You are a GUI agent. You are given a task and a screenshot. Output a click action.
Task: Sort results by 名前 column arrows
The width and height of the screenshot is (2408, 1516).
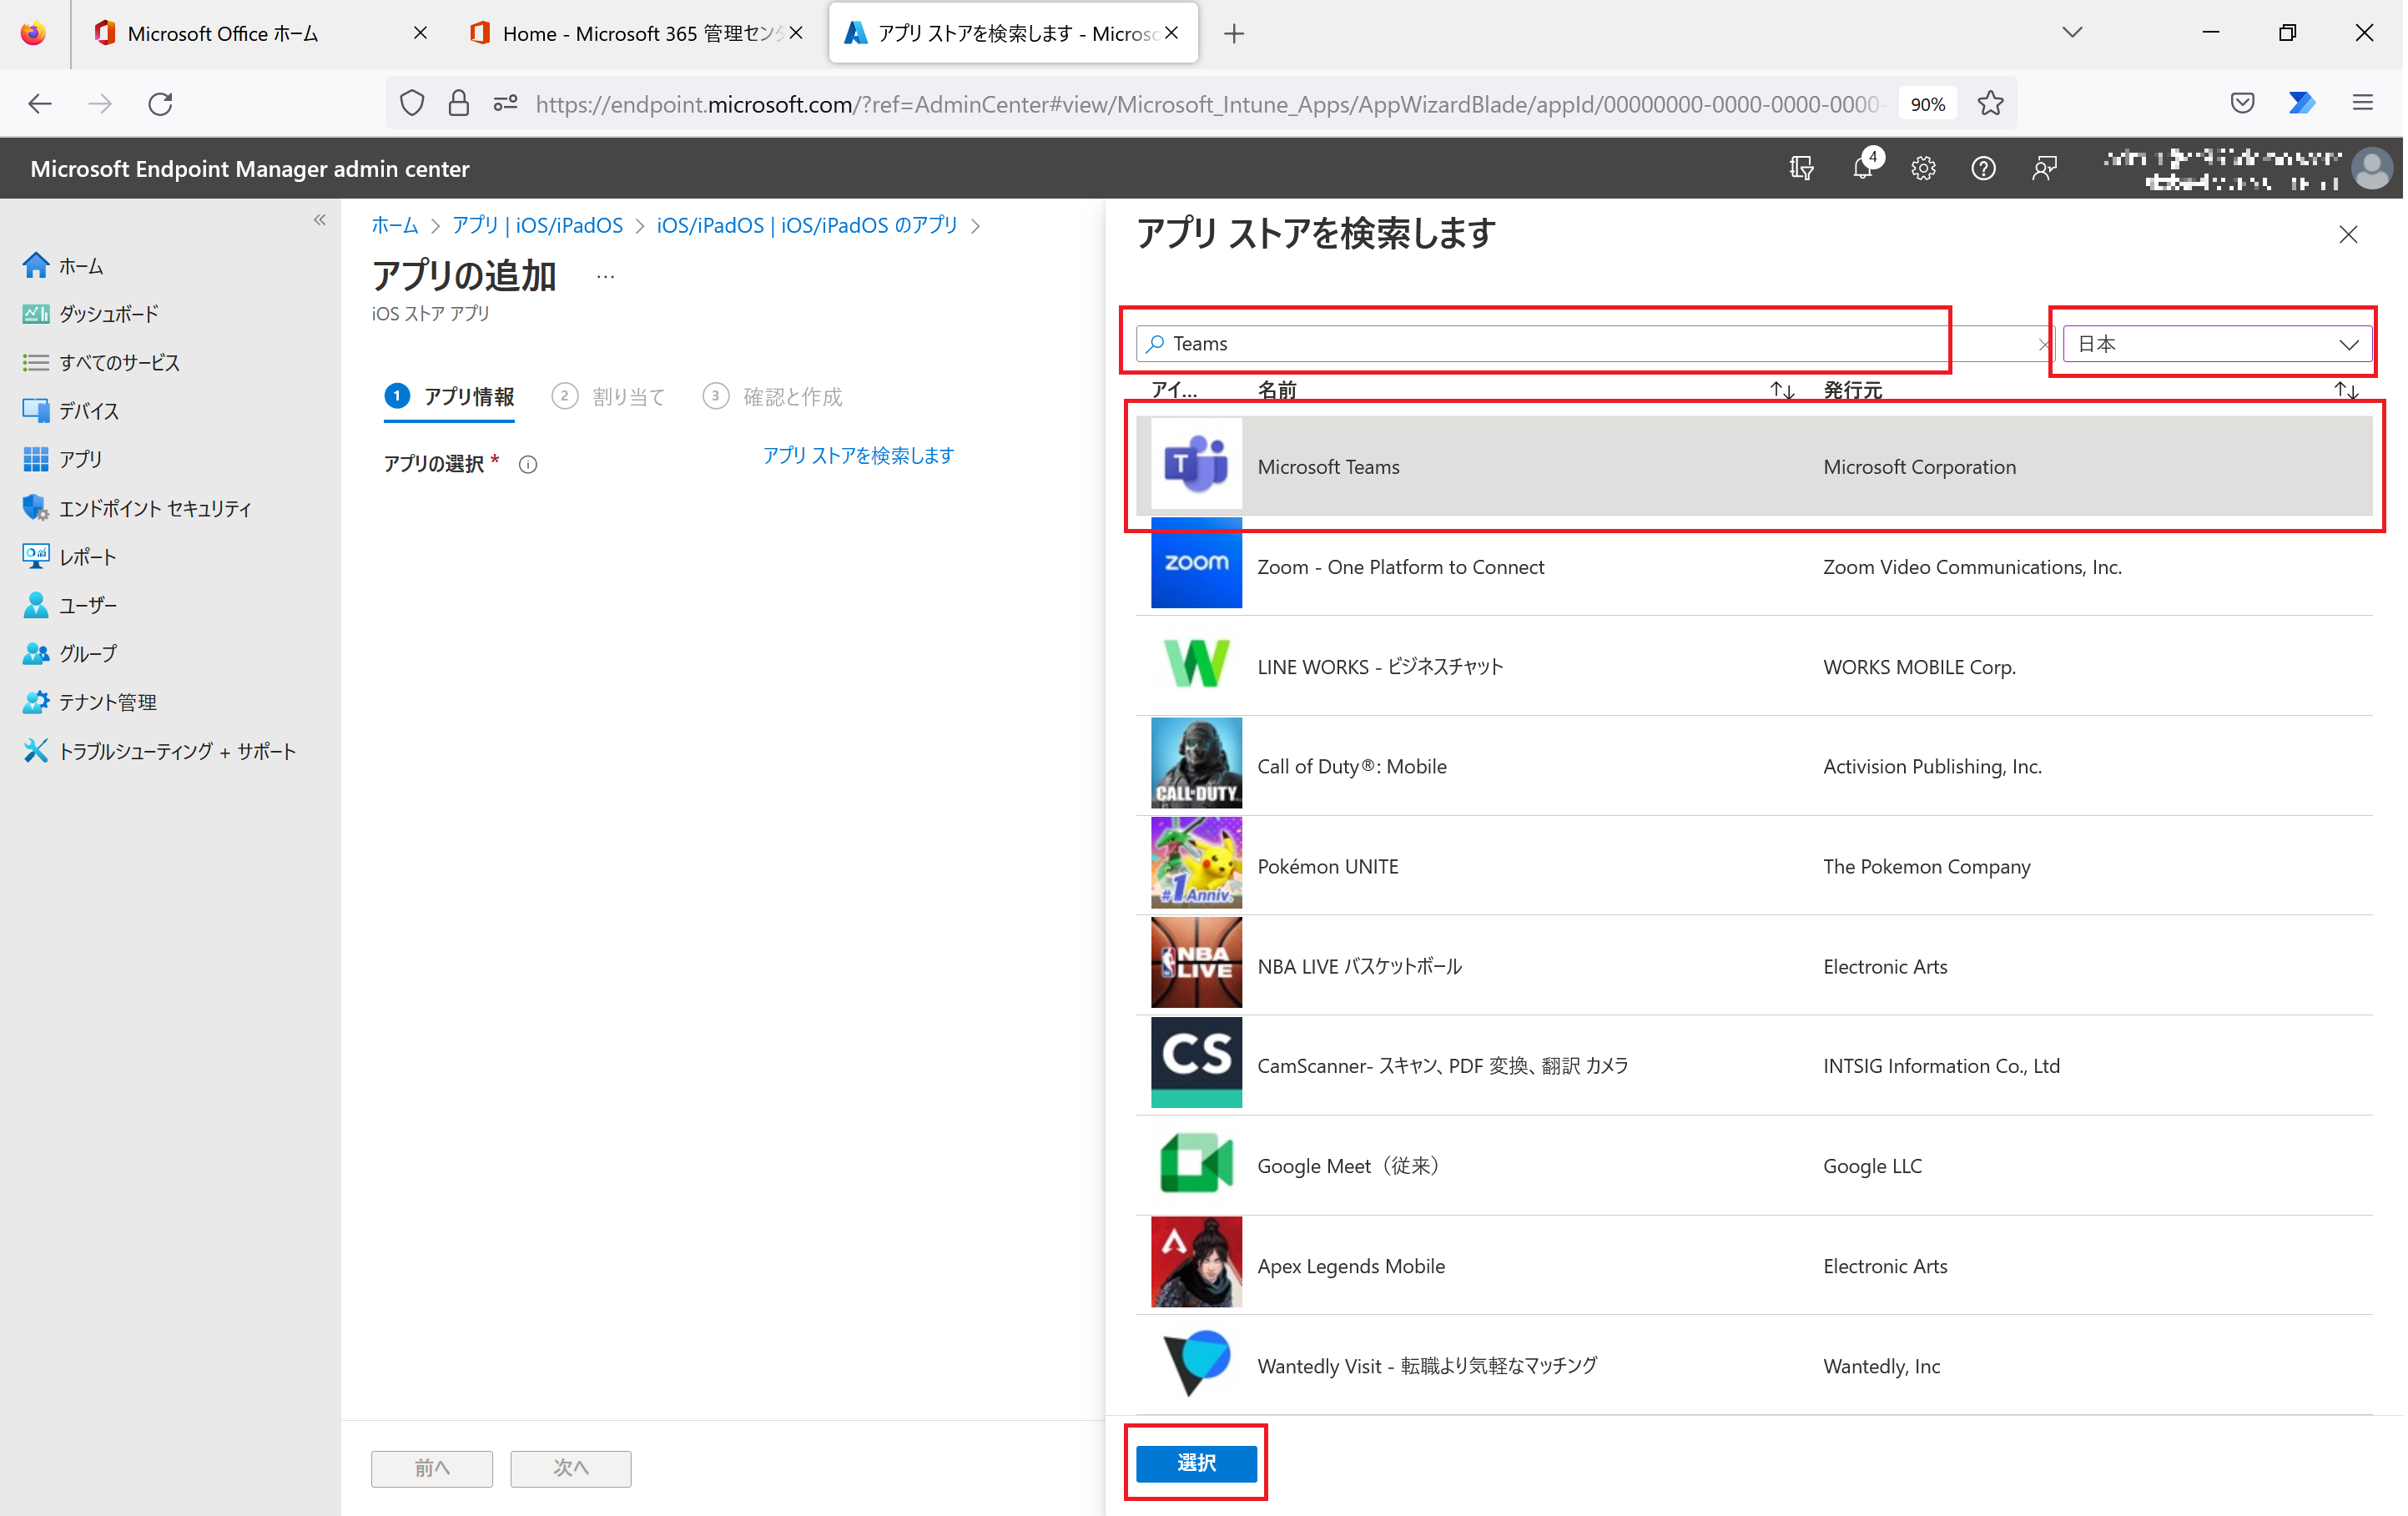tap(1781, 390)
